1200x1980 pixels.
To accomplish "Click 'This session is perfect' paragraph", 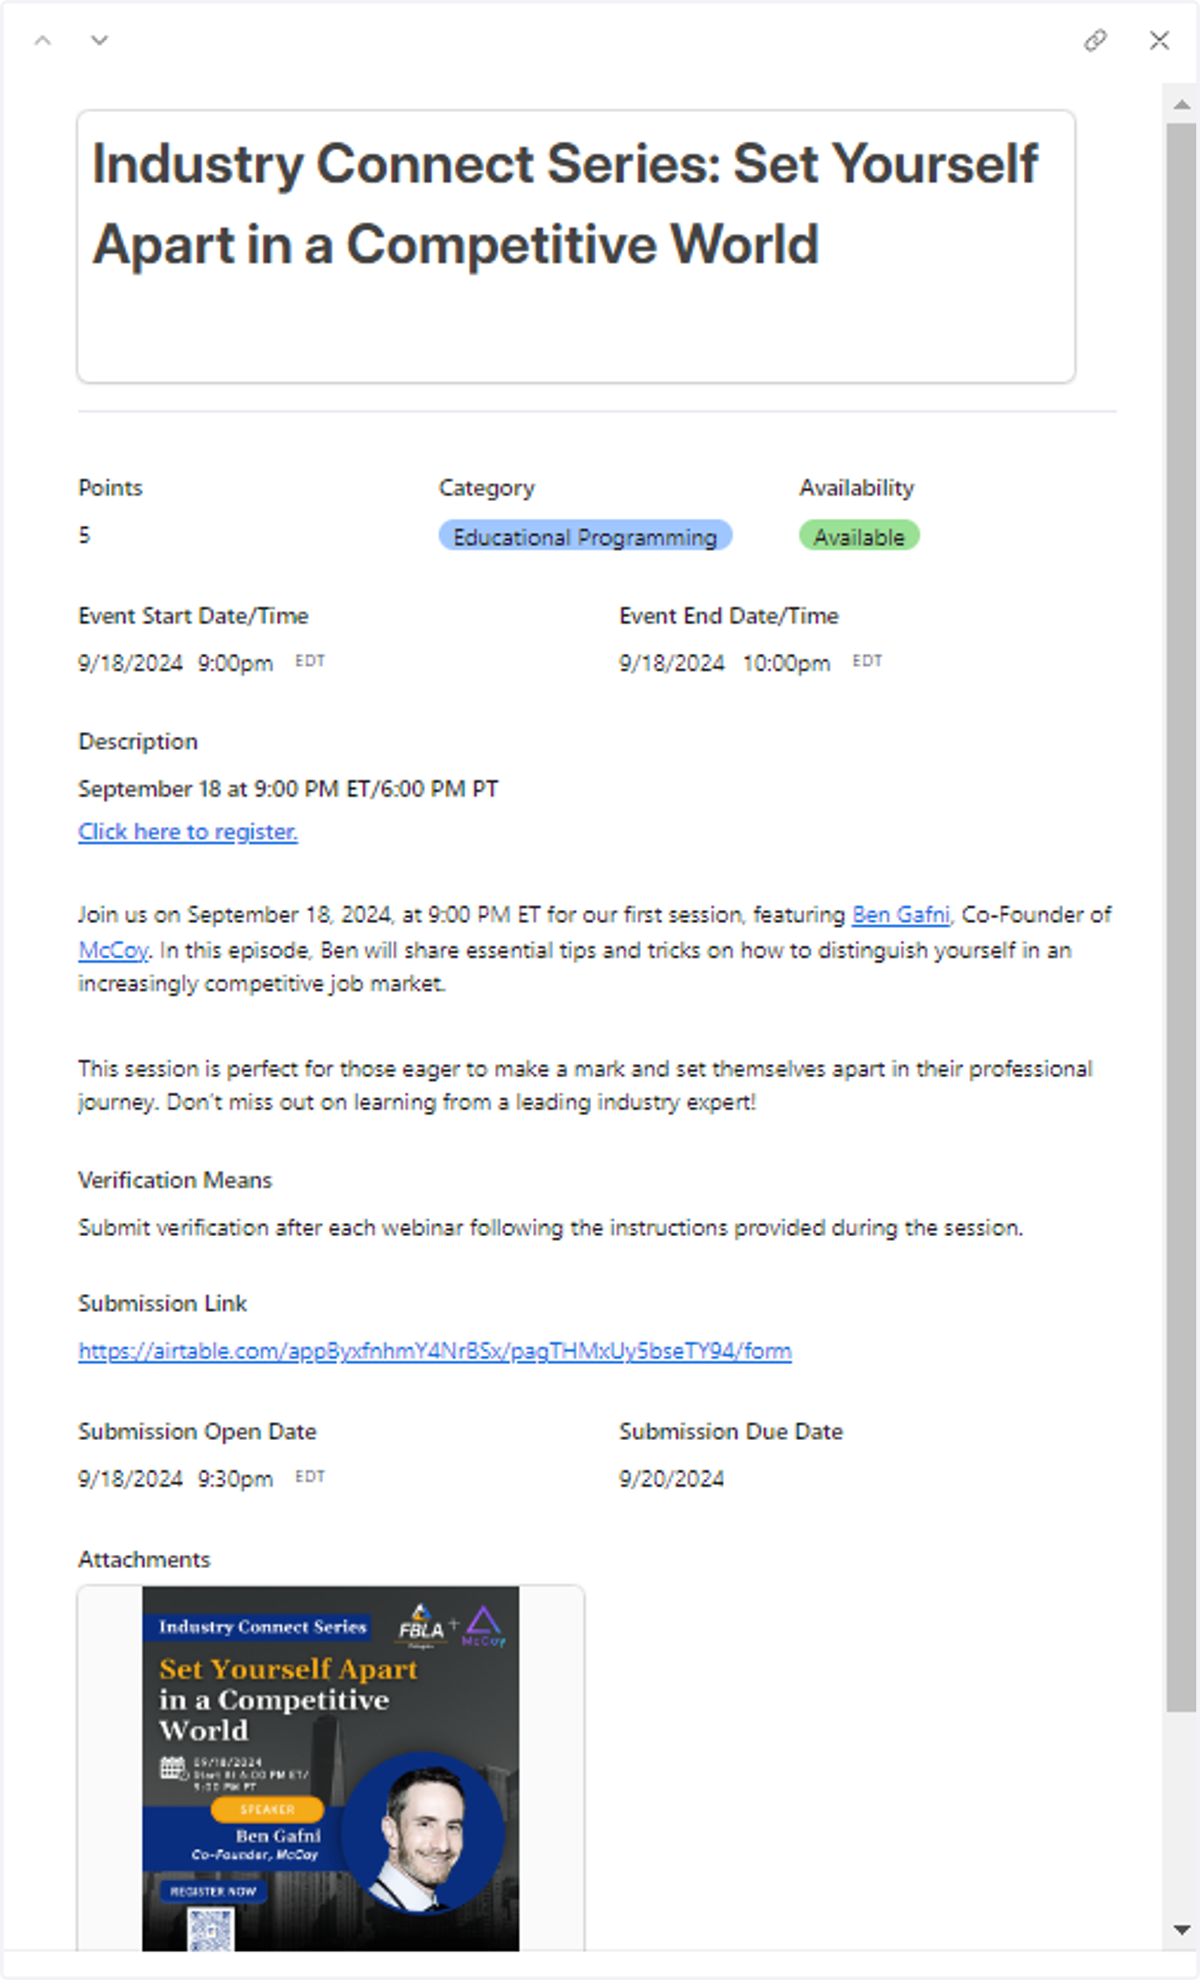I will [x=585, y=1086].
